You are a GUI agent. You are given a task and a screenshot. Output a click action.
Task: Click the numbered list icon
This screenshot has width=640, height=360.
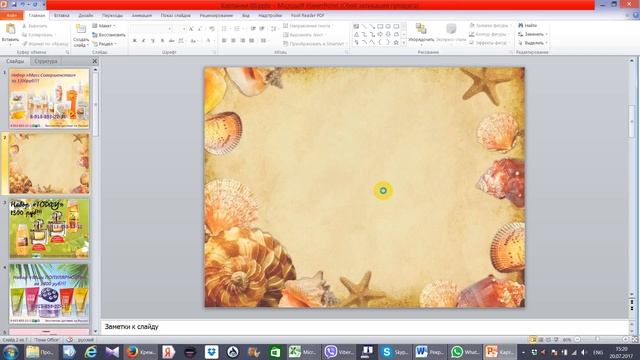237,29
